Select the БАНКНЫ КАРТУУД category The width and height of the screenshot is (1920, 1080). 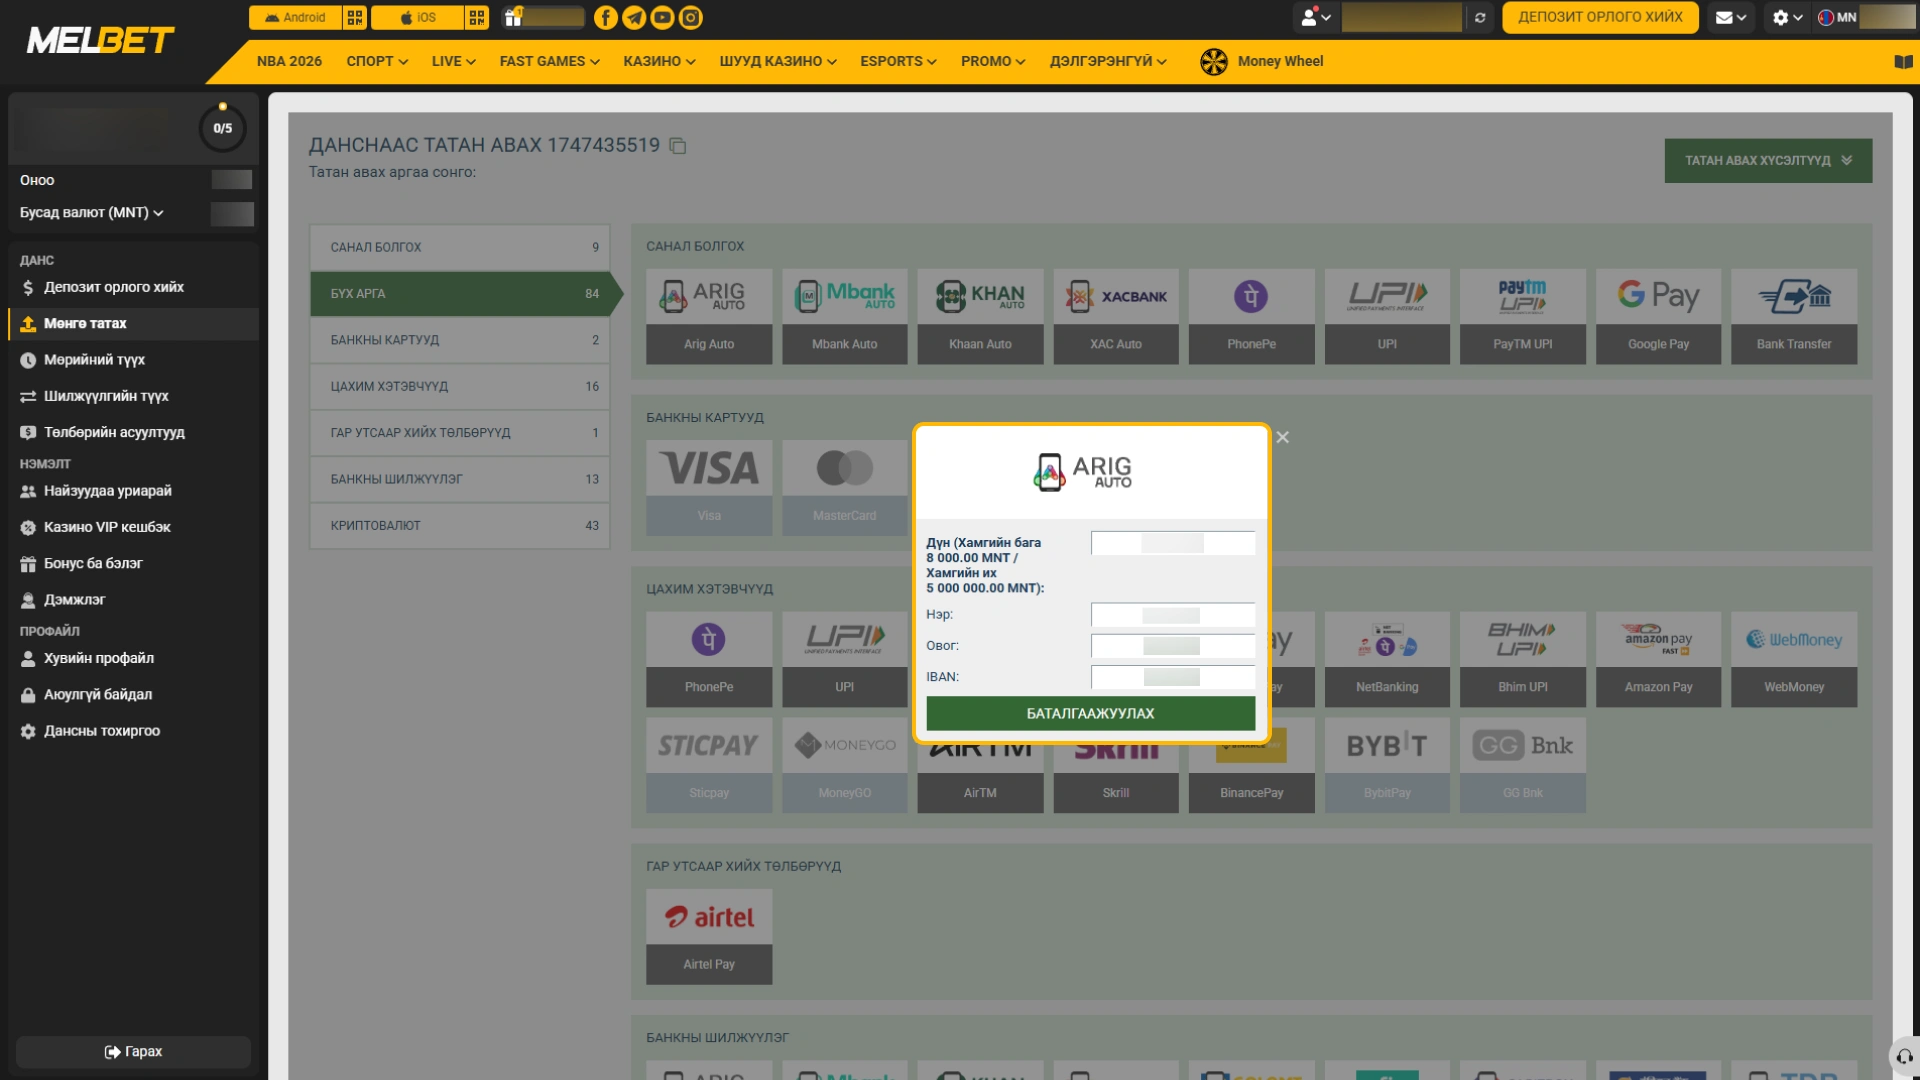click(460, 340)
